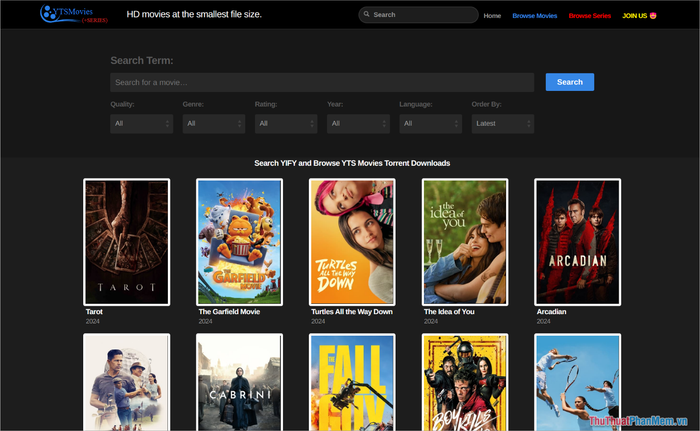Expand the Genre dropdown
This screenshot has width=700, height=431.
pyautogui.click(x=213, y=124)
